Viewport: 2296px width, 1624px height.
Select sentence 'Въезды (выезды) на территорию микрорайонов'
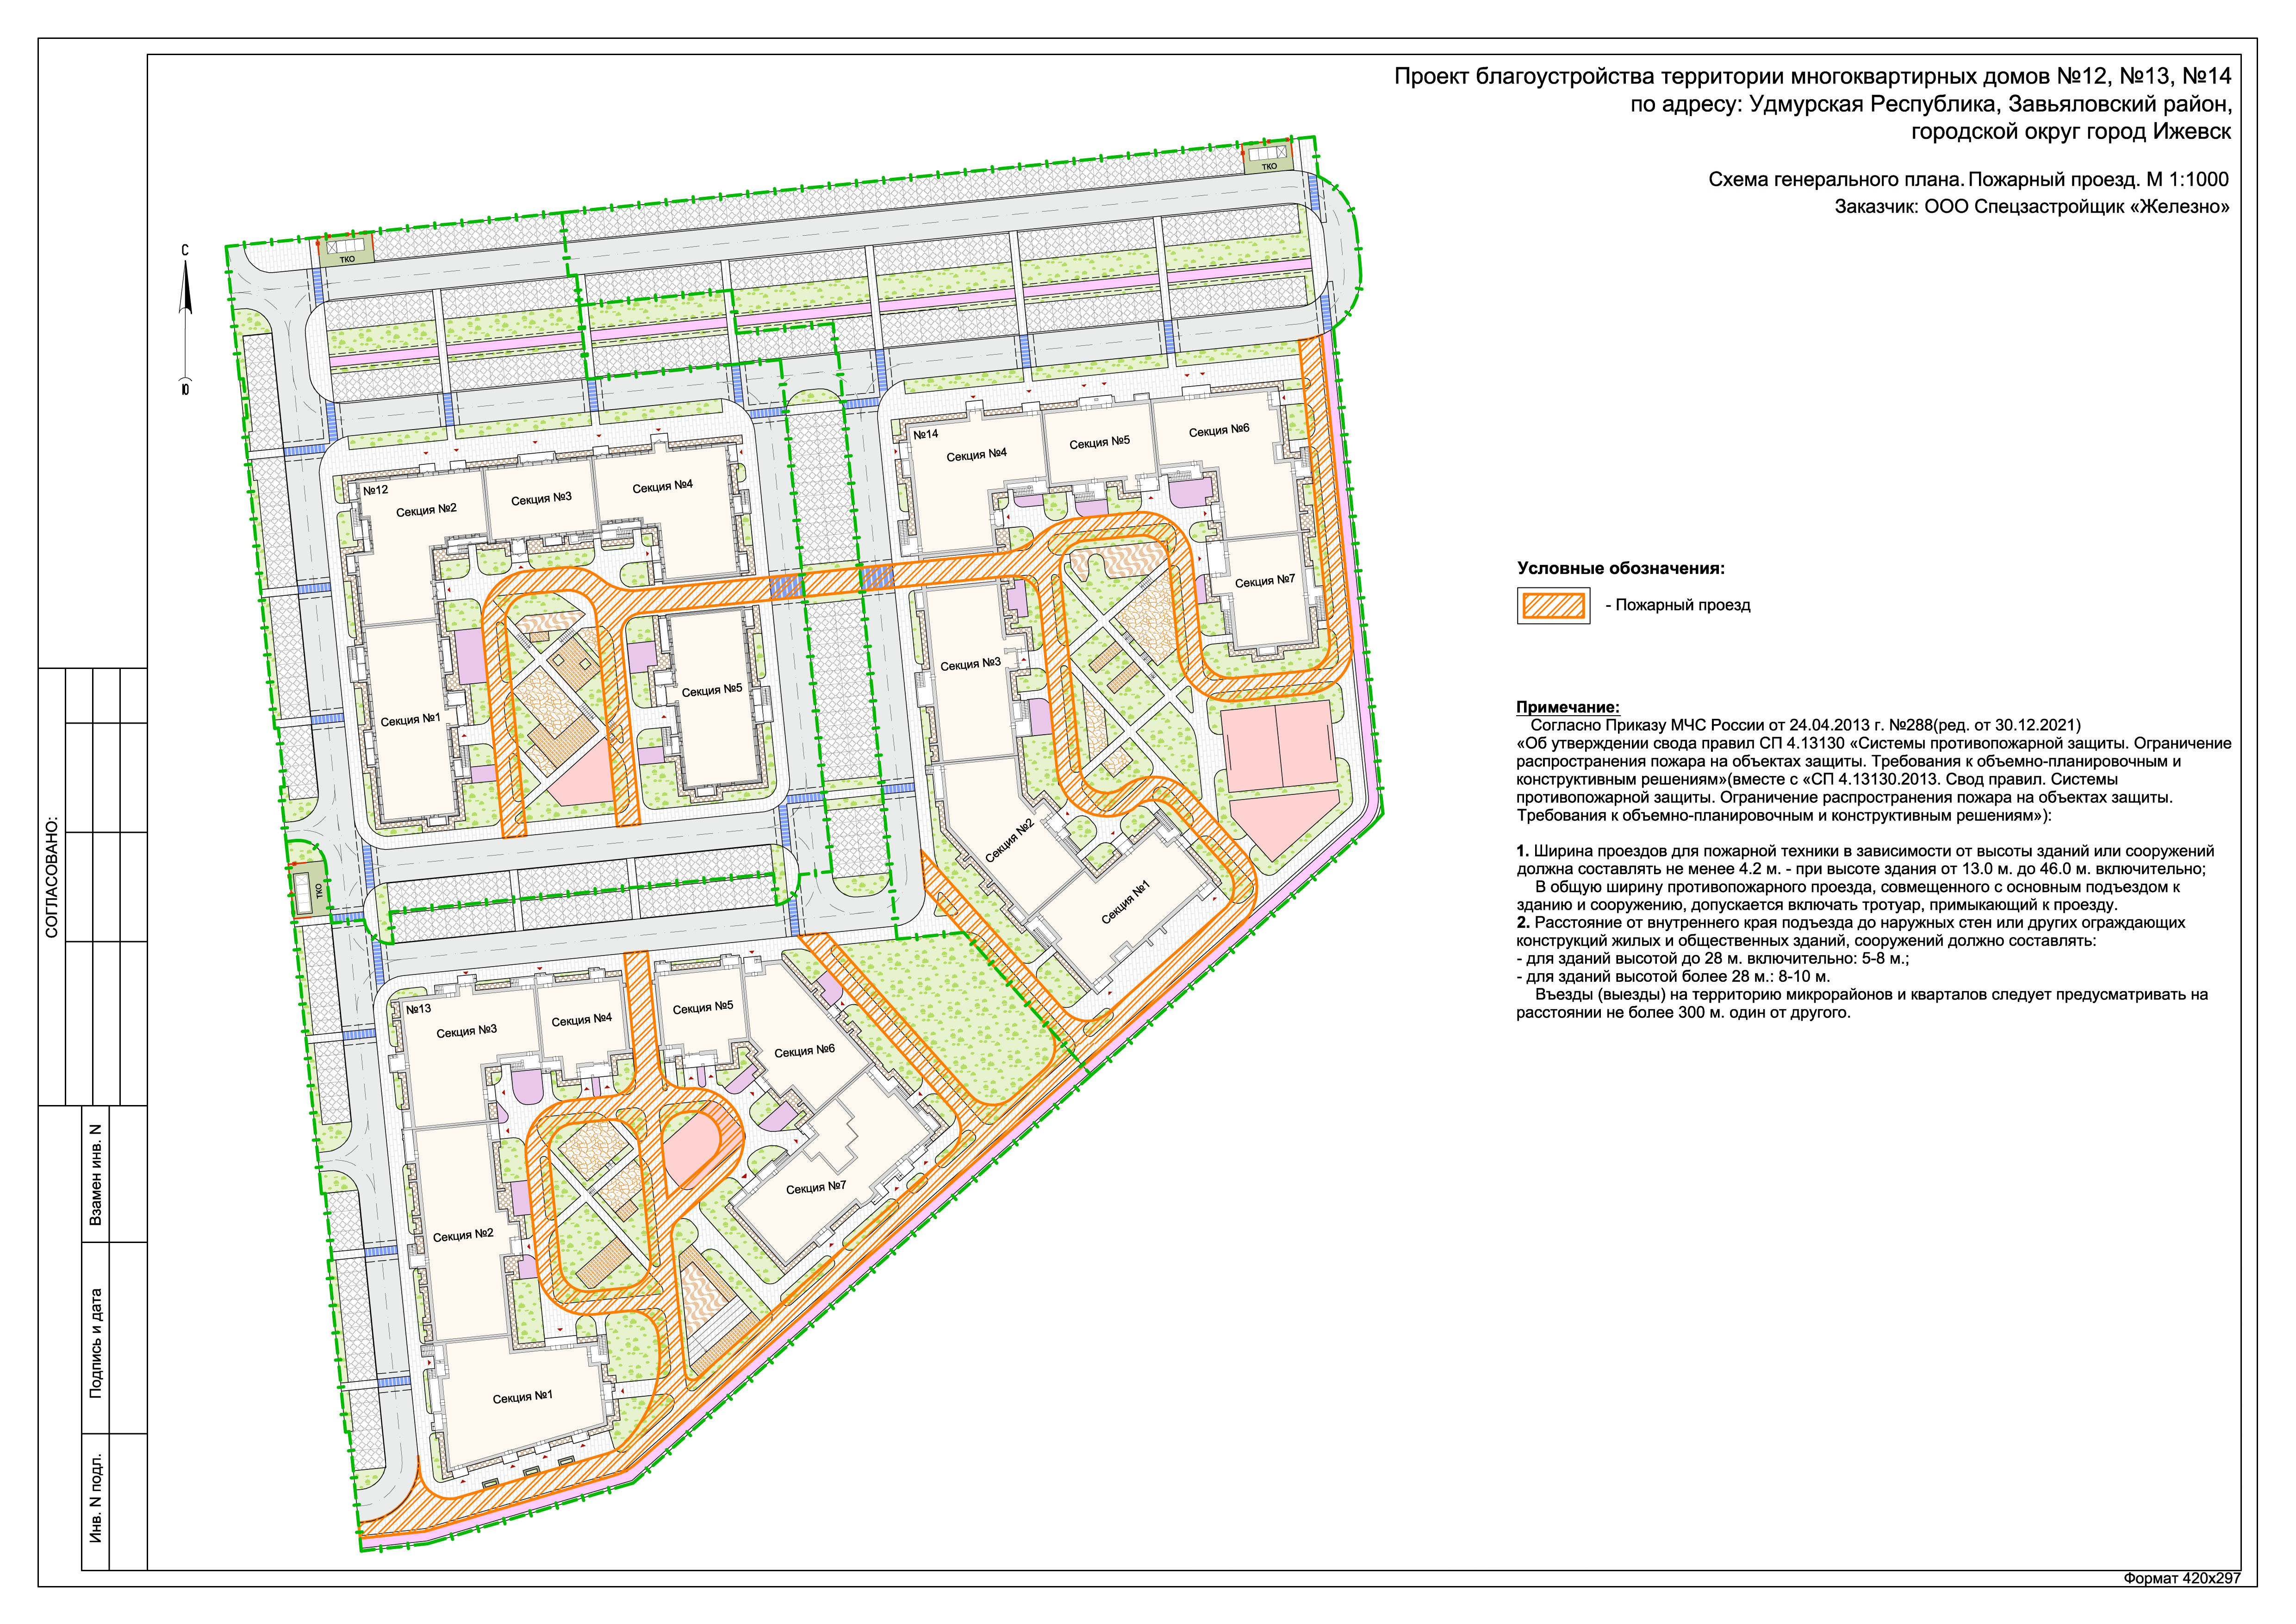[1862, 1003]
